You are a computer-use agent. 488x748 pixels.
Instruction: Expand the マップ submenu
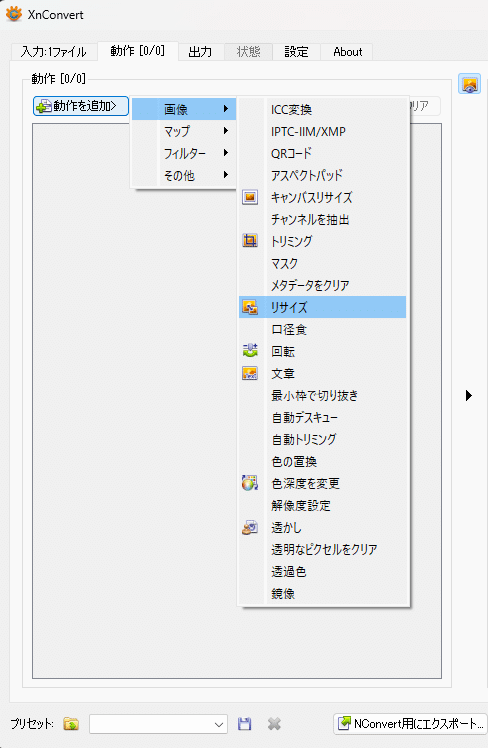coord(184,131)
